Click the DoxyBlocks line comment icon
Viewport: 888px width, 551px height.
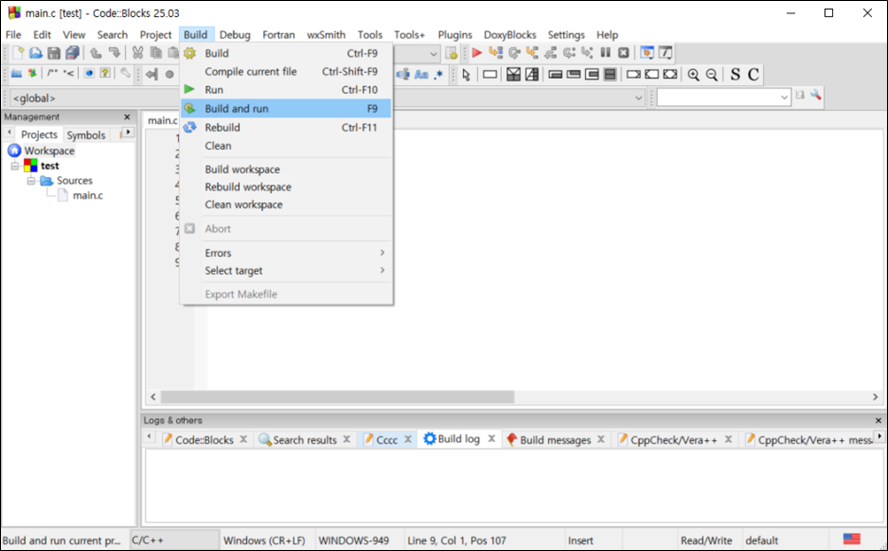tap(69, 74)
